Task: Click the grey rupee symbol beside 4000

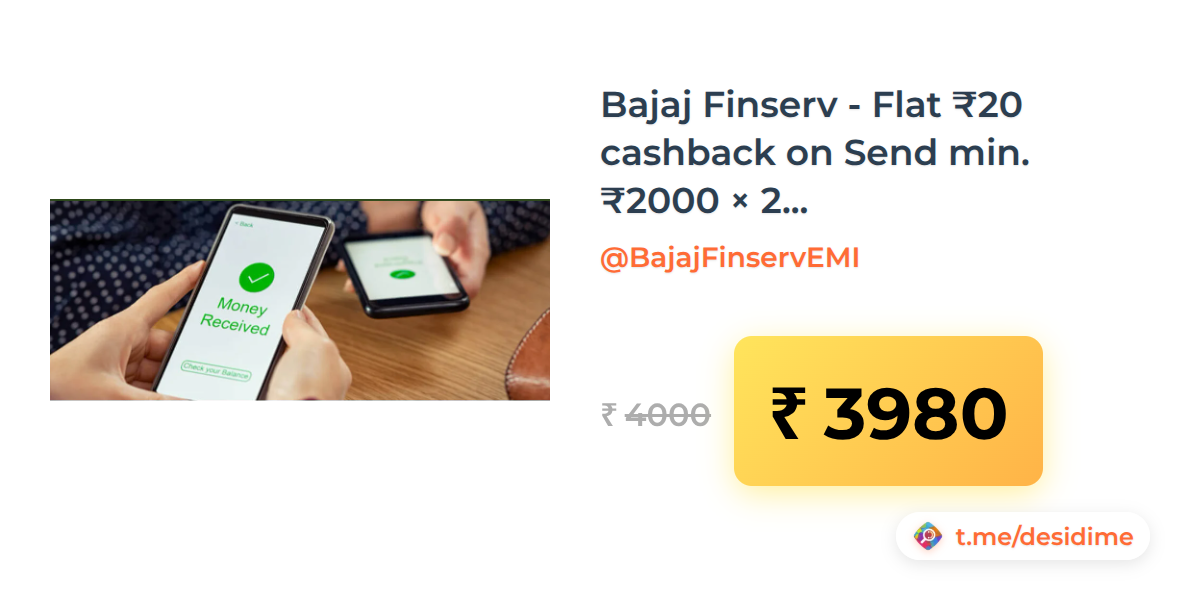Action: click(608, 414)
